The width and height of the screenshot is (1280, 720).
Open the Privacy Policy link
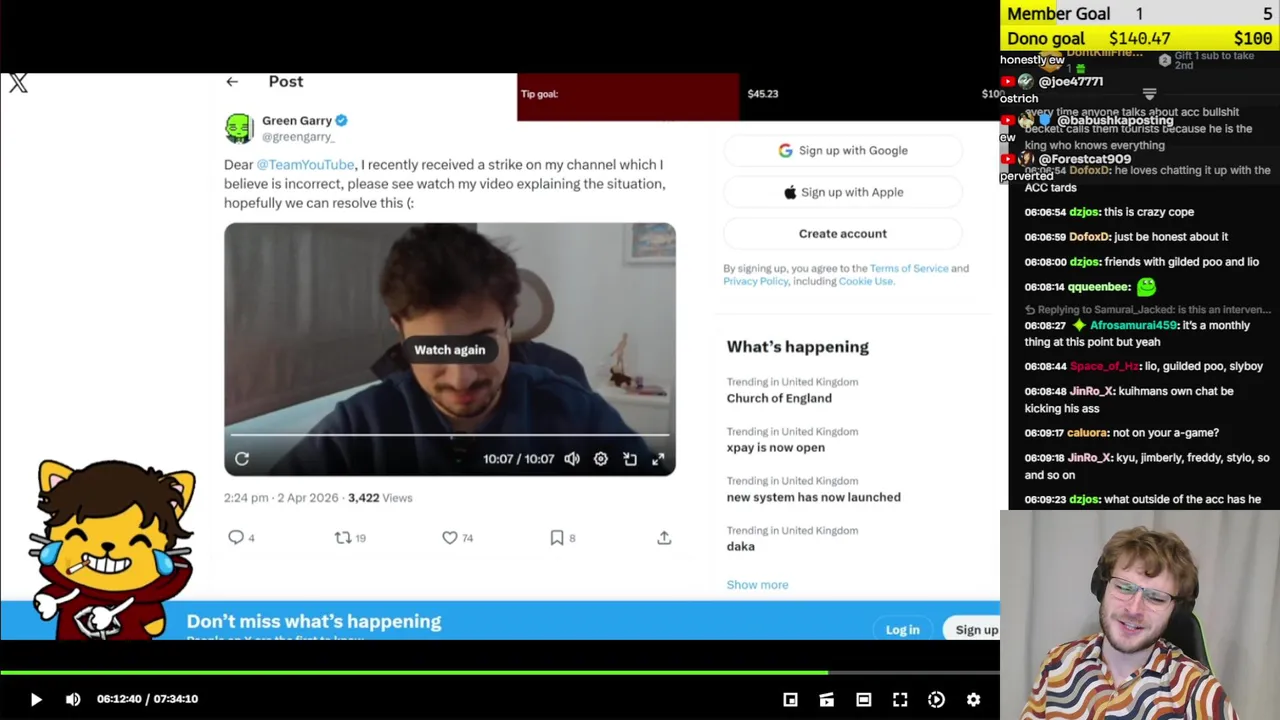click(756, 281)
